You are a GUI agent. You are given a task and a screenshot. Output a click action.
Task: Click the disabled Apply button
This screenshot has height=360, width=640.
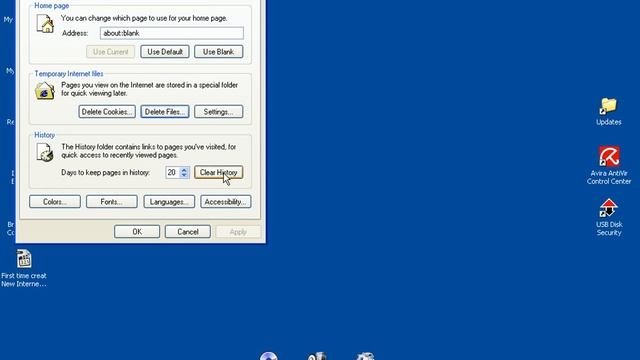coord(238,231)
